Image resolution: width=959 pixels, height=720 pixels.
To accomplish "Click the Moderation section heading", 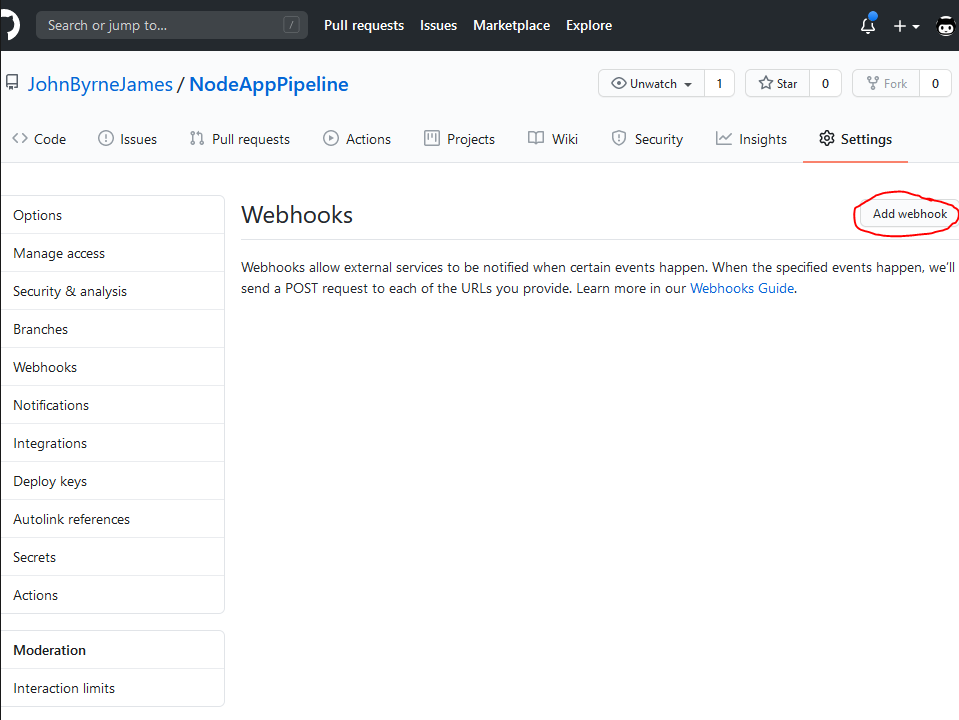I will (50, 650).
